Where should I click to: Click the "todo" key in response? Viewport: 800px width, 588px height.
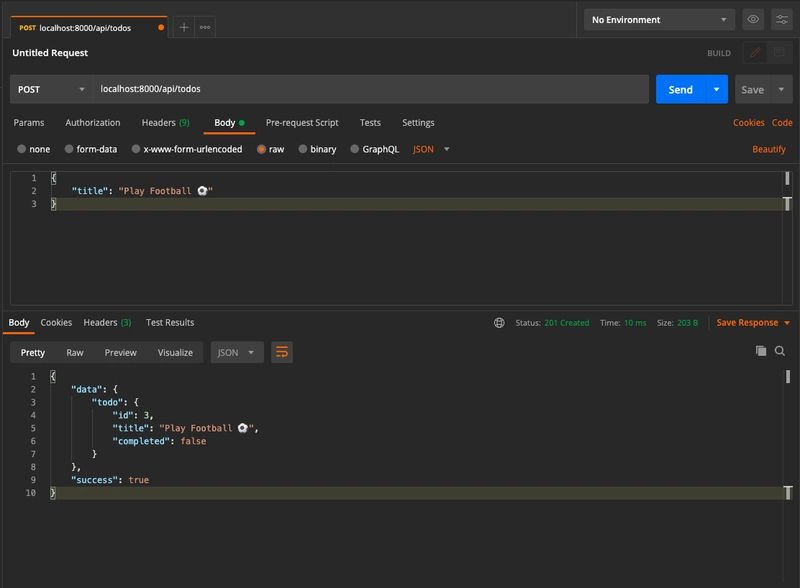pyautogui.click(x=109, y=402)
